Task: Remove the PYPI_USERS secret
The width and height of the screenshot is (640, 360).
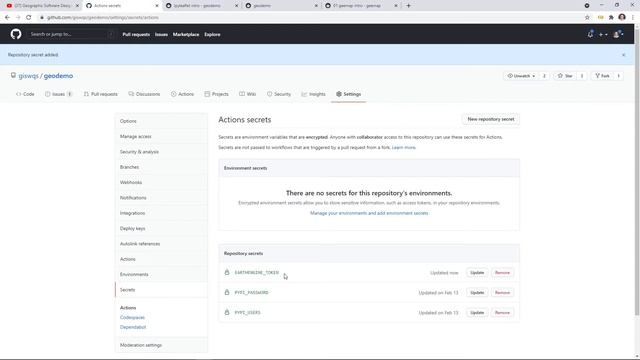Action: 502,313
